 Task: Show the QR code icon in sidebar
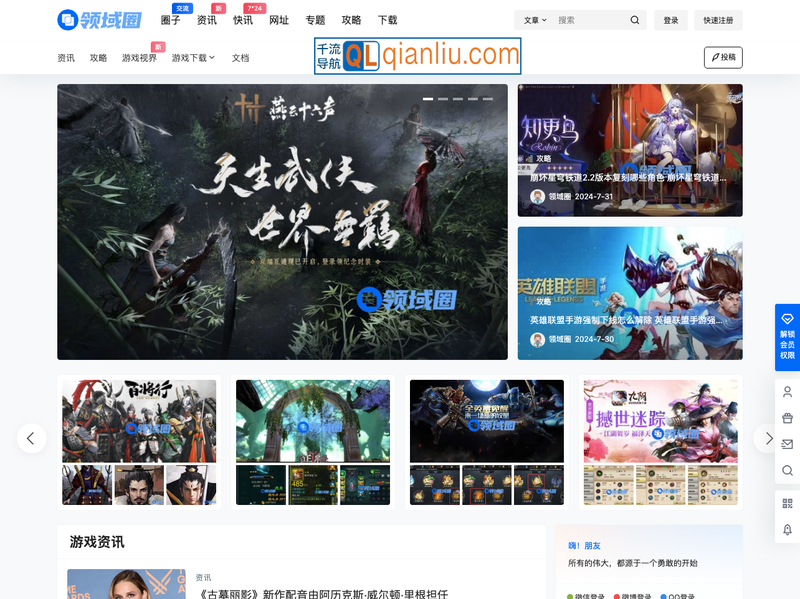787,503
